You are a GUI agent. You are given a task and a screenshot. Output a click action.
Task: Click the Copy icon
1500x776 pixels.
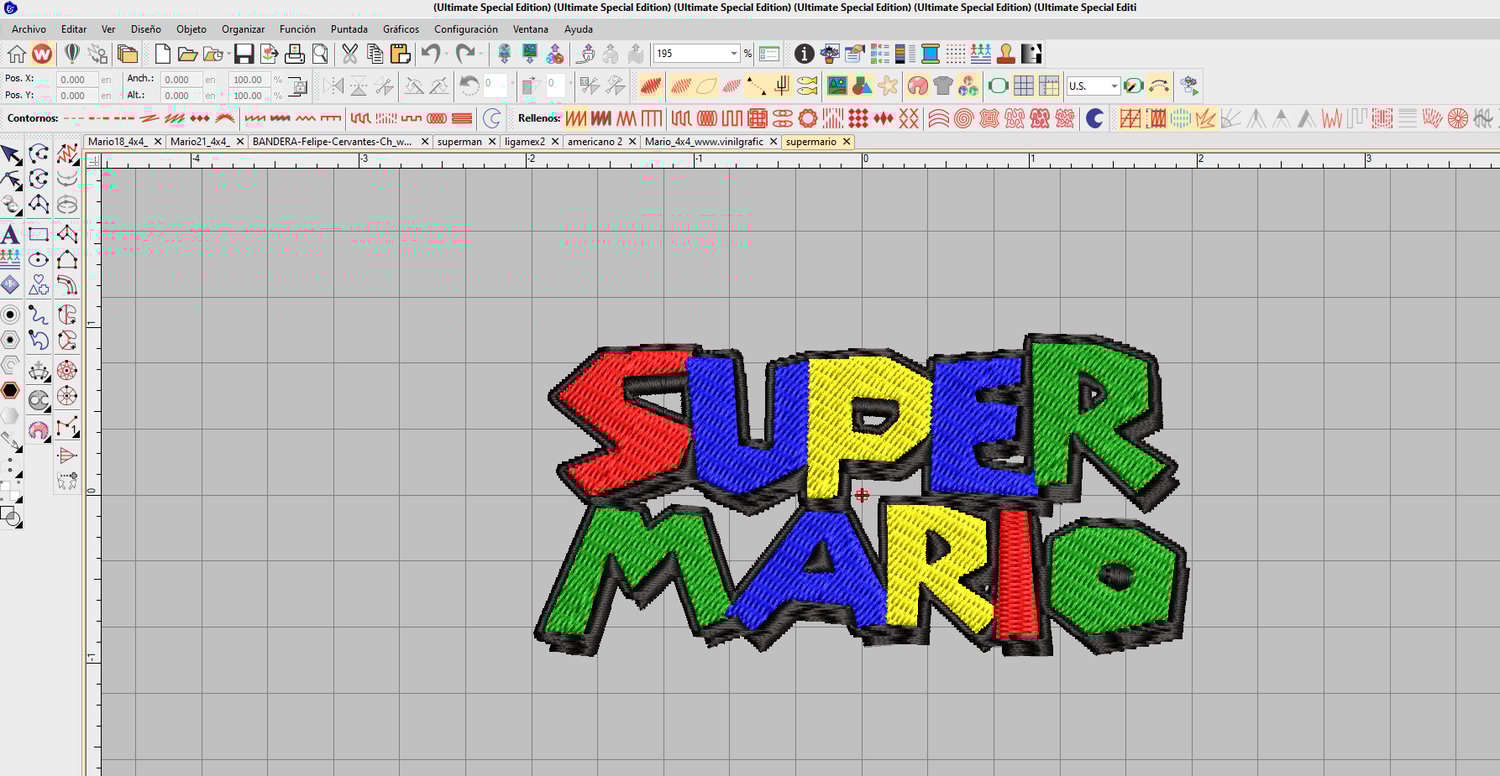[374, 54]
